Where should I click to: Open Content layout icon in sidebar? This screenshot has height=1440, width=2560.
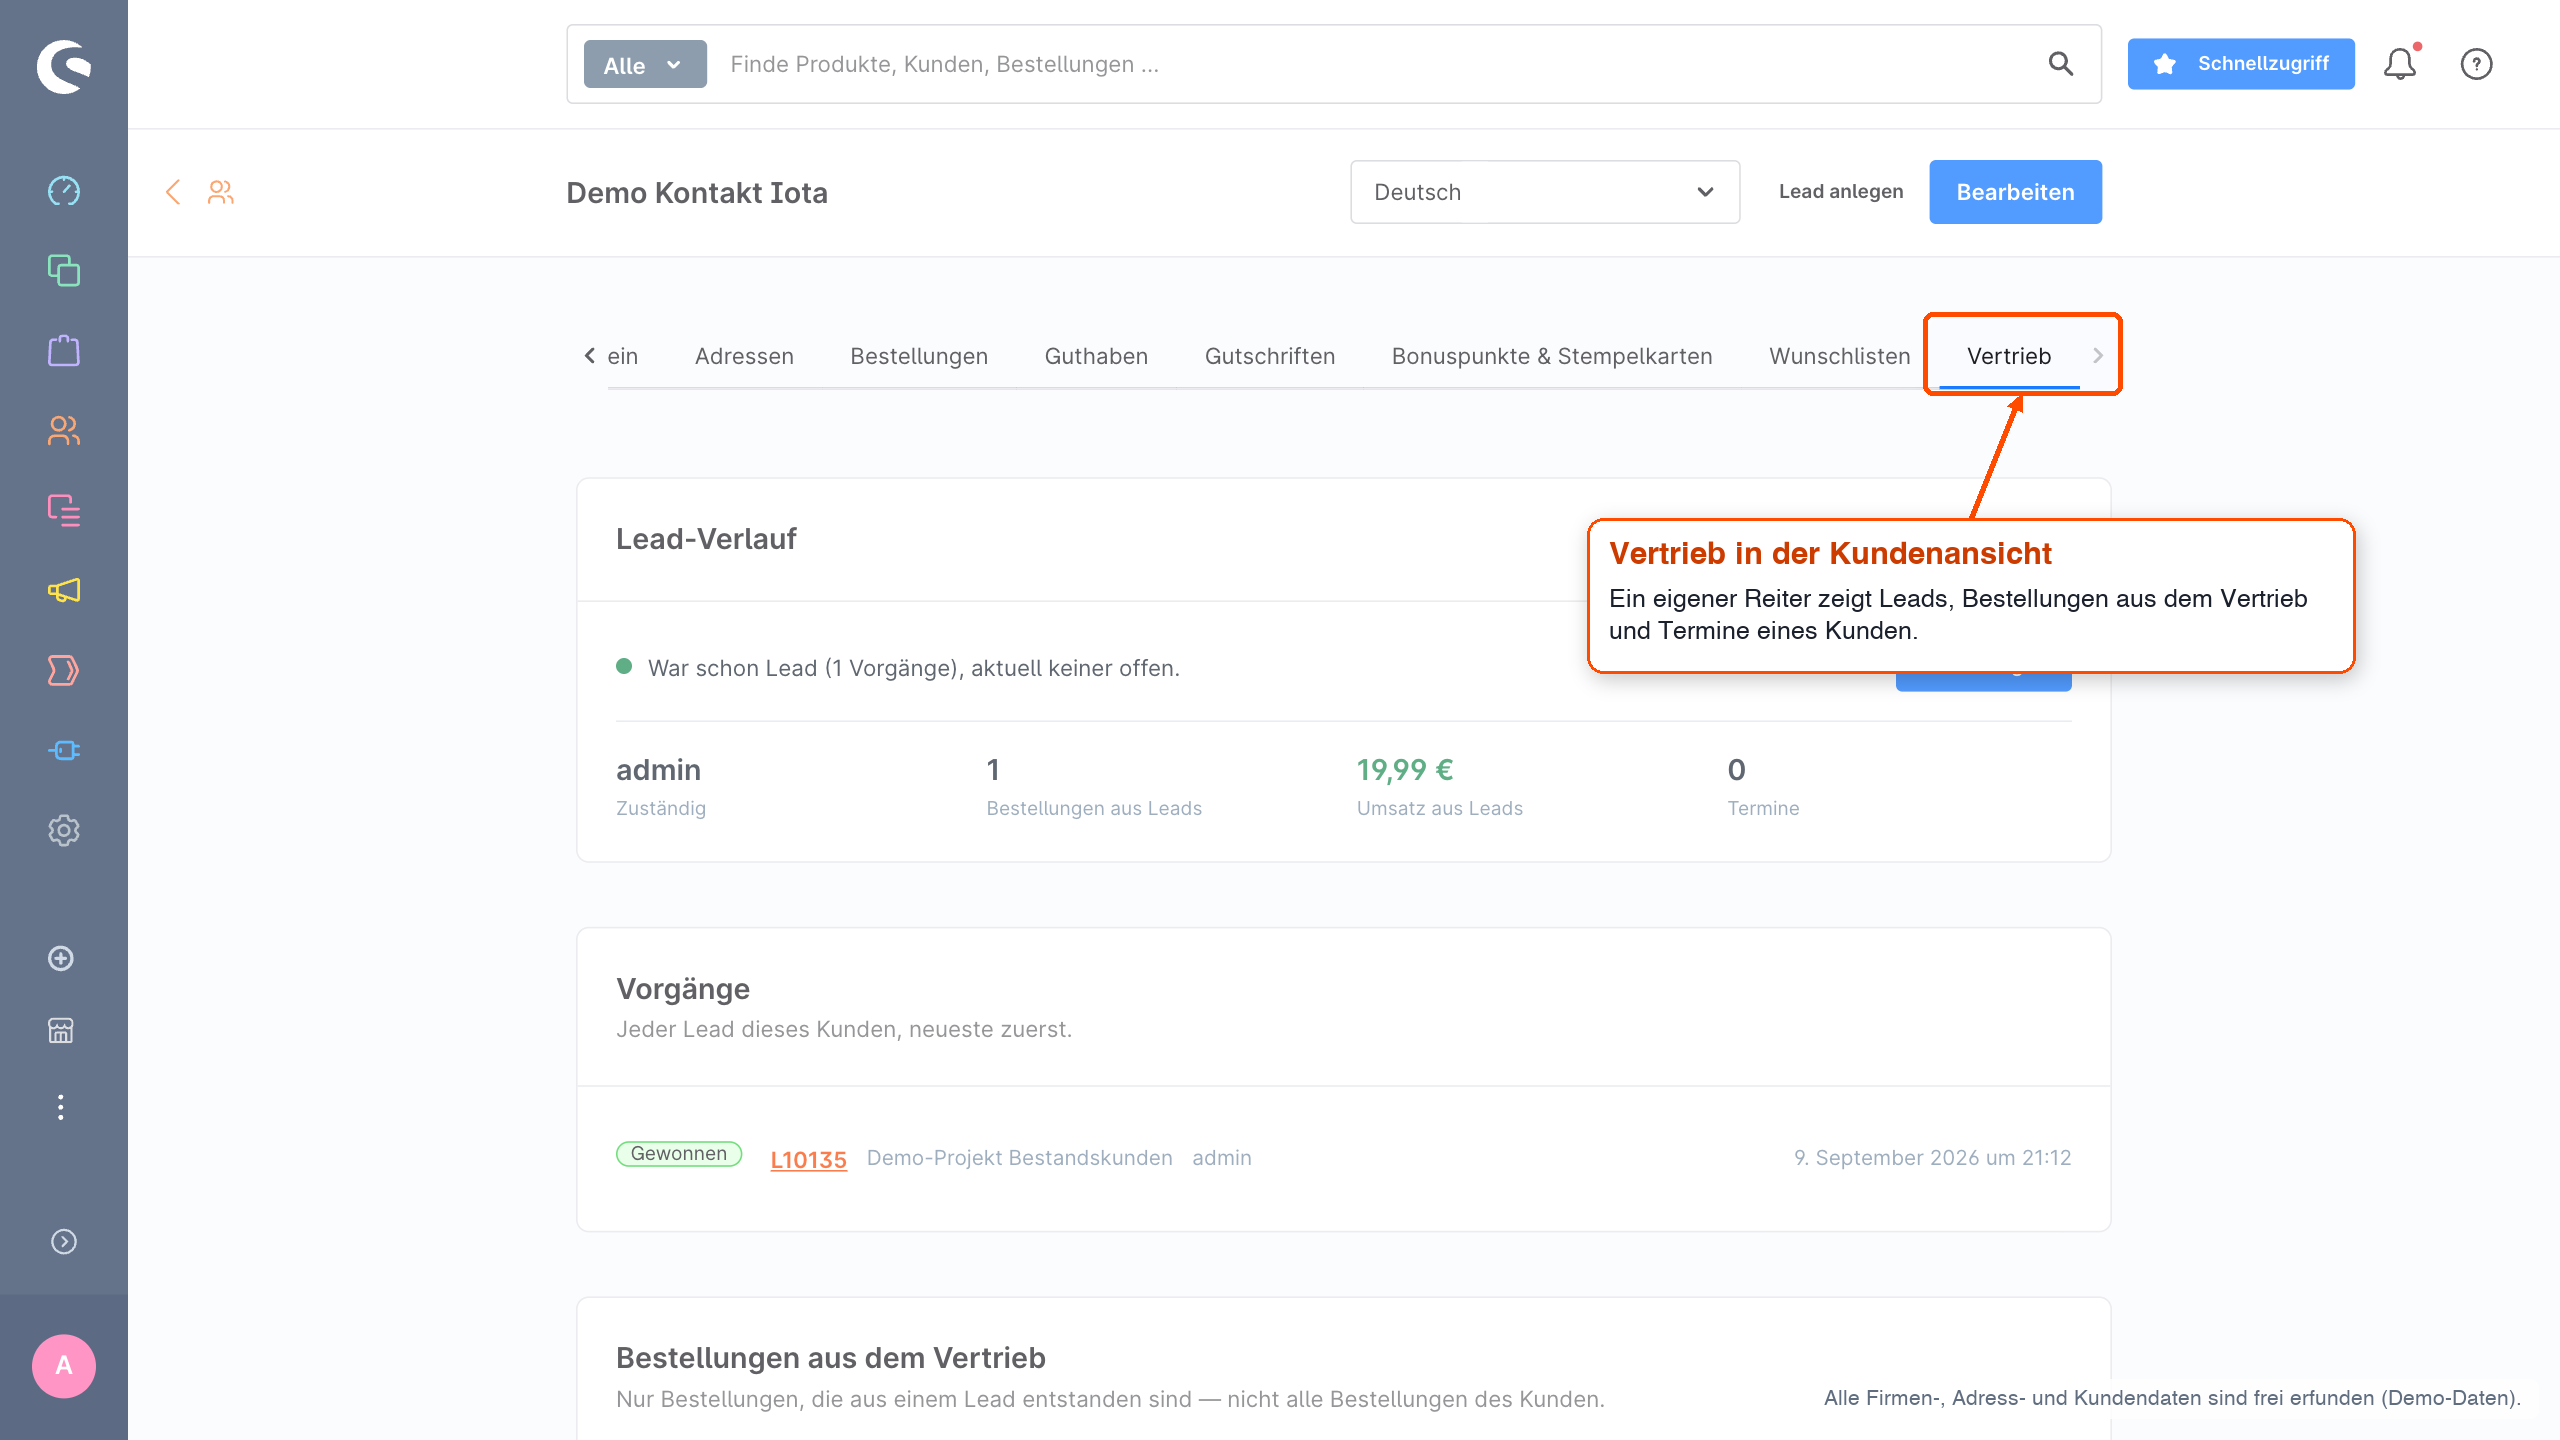coord(64,511)
